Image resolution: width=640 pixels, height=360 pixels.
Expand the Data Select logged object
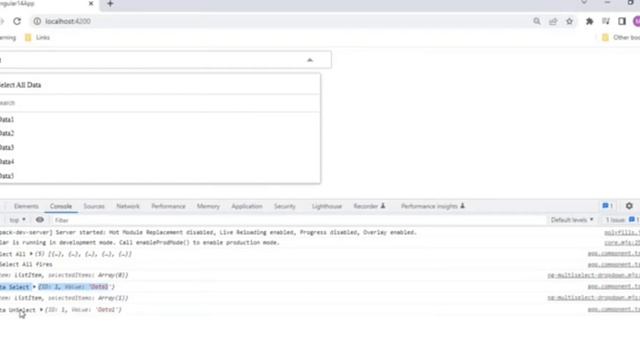click(x=34, y=287)
